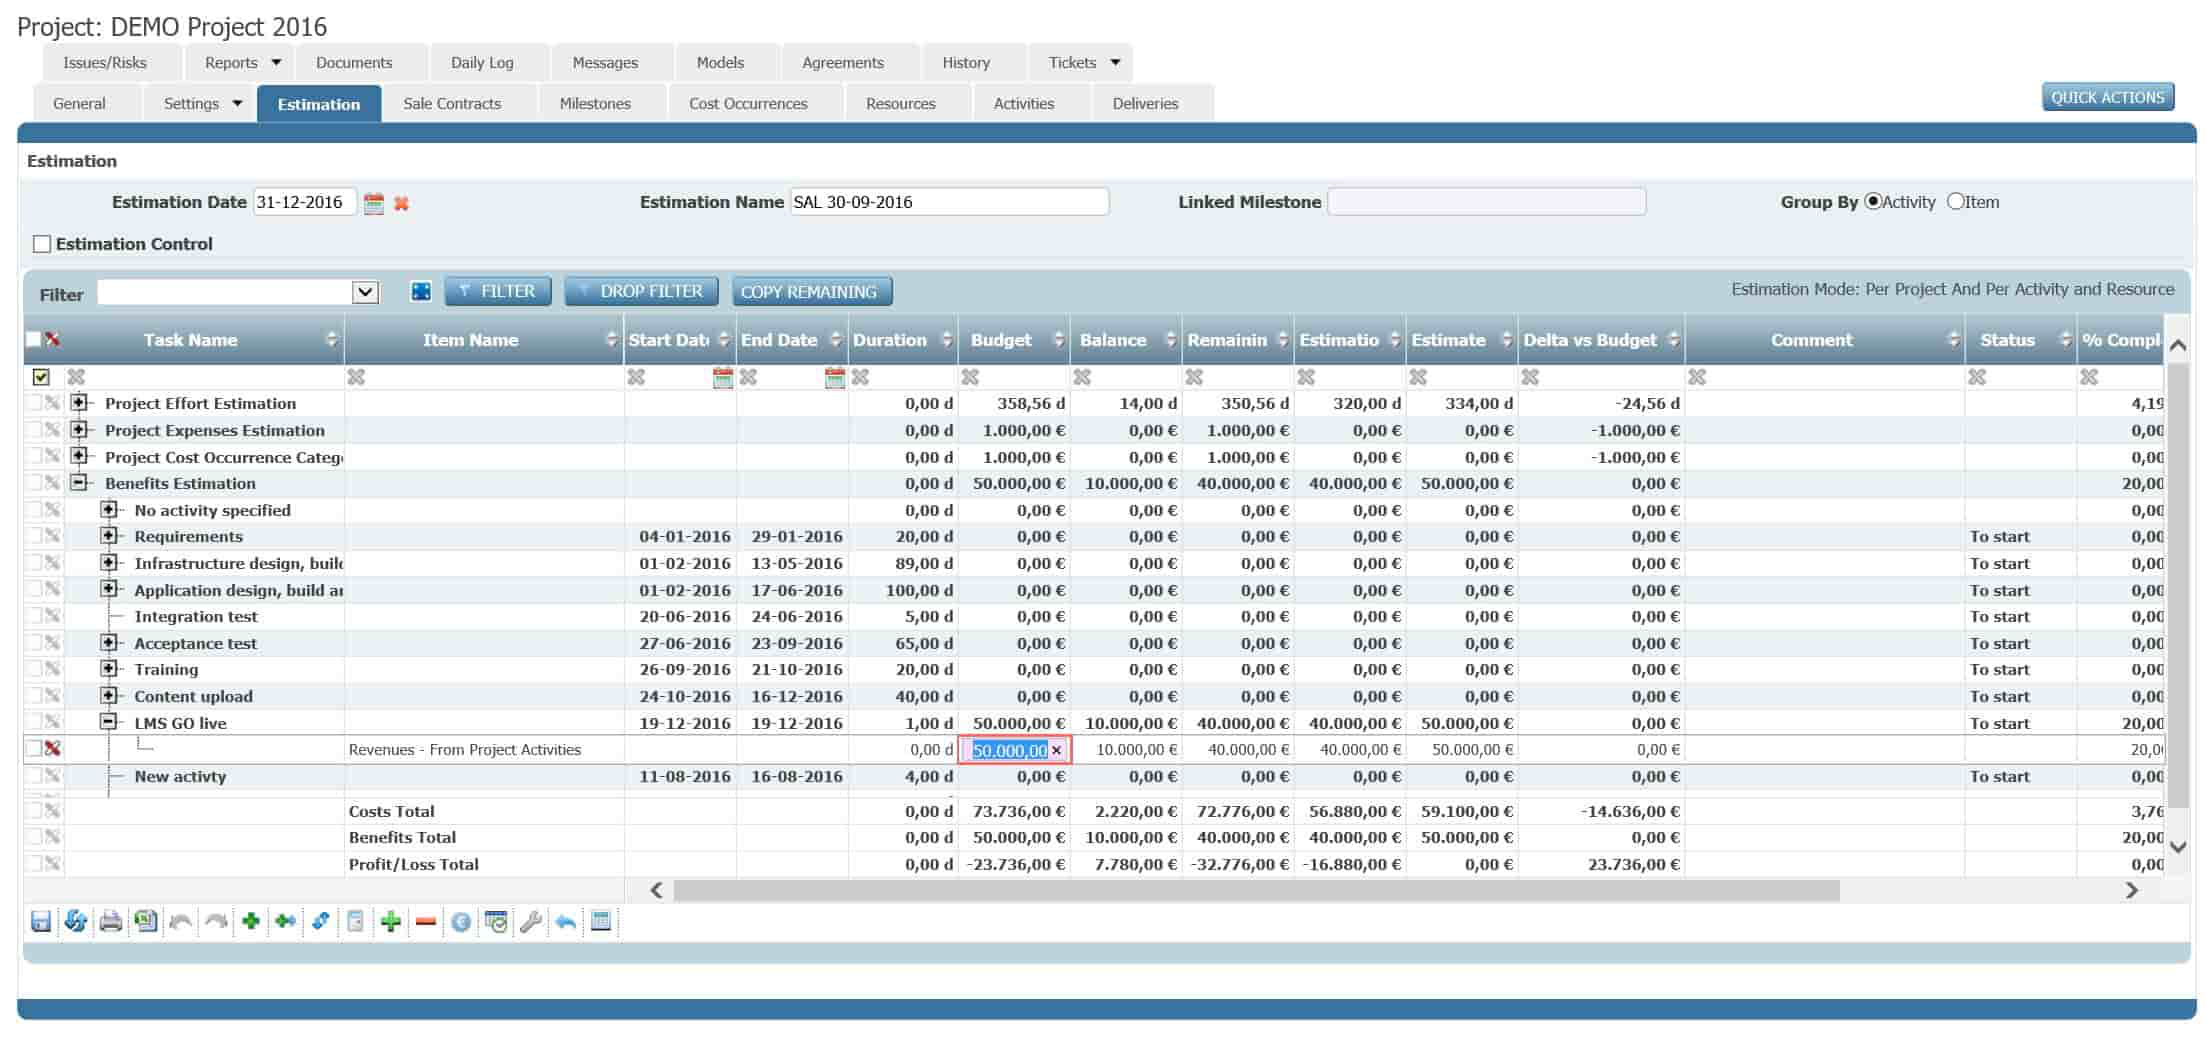Clear the Task Name column filter
Screen dimensions: 2206x1039
(76, 377)
